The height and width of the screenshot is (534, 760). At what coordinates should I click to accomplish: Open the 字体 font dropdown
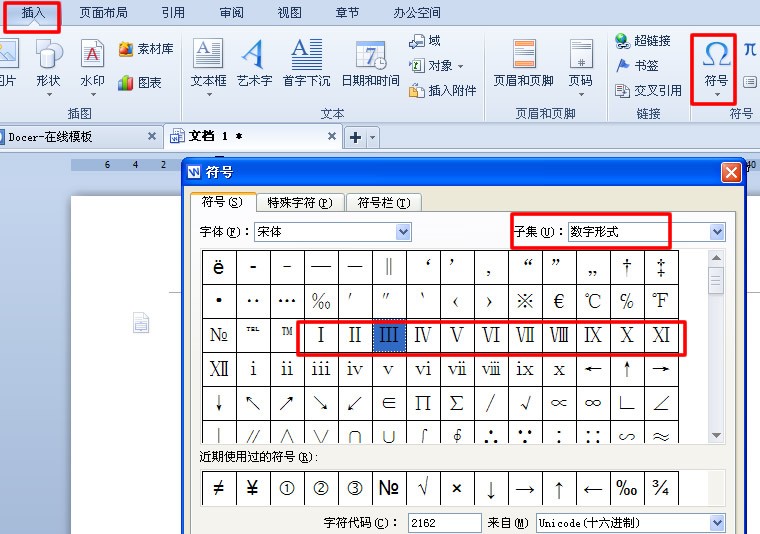[x=403, y=232]
